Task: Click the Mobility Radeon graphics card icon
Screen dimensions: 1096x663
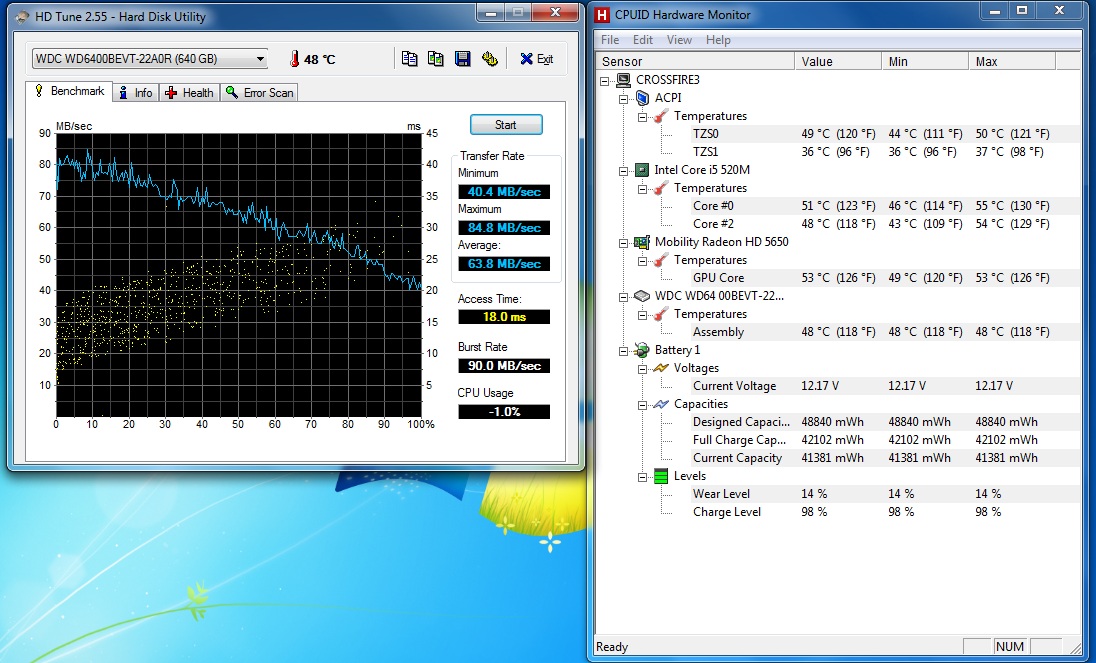Action: [642, 242]
